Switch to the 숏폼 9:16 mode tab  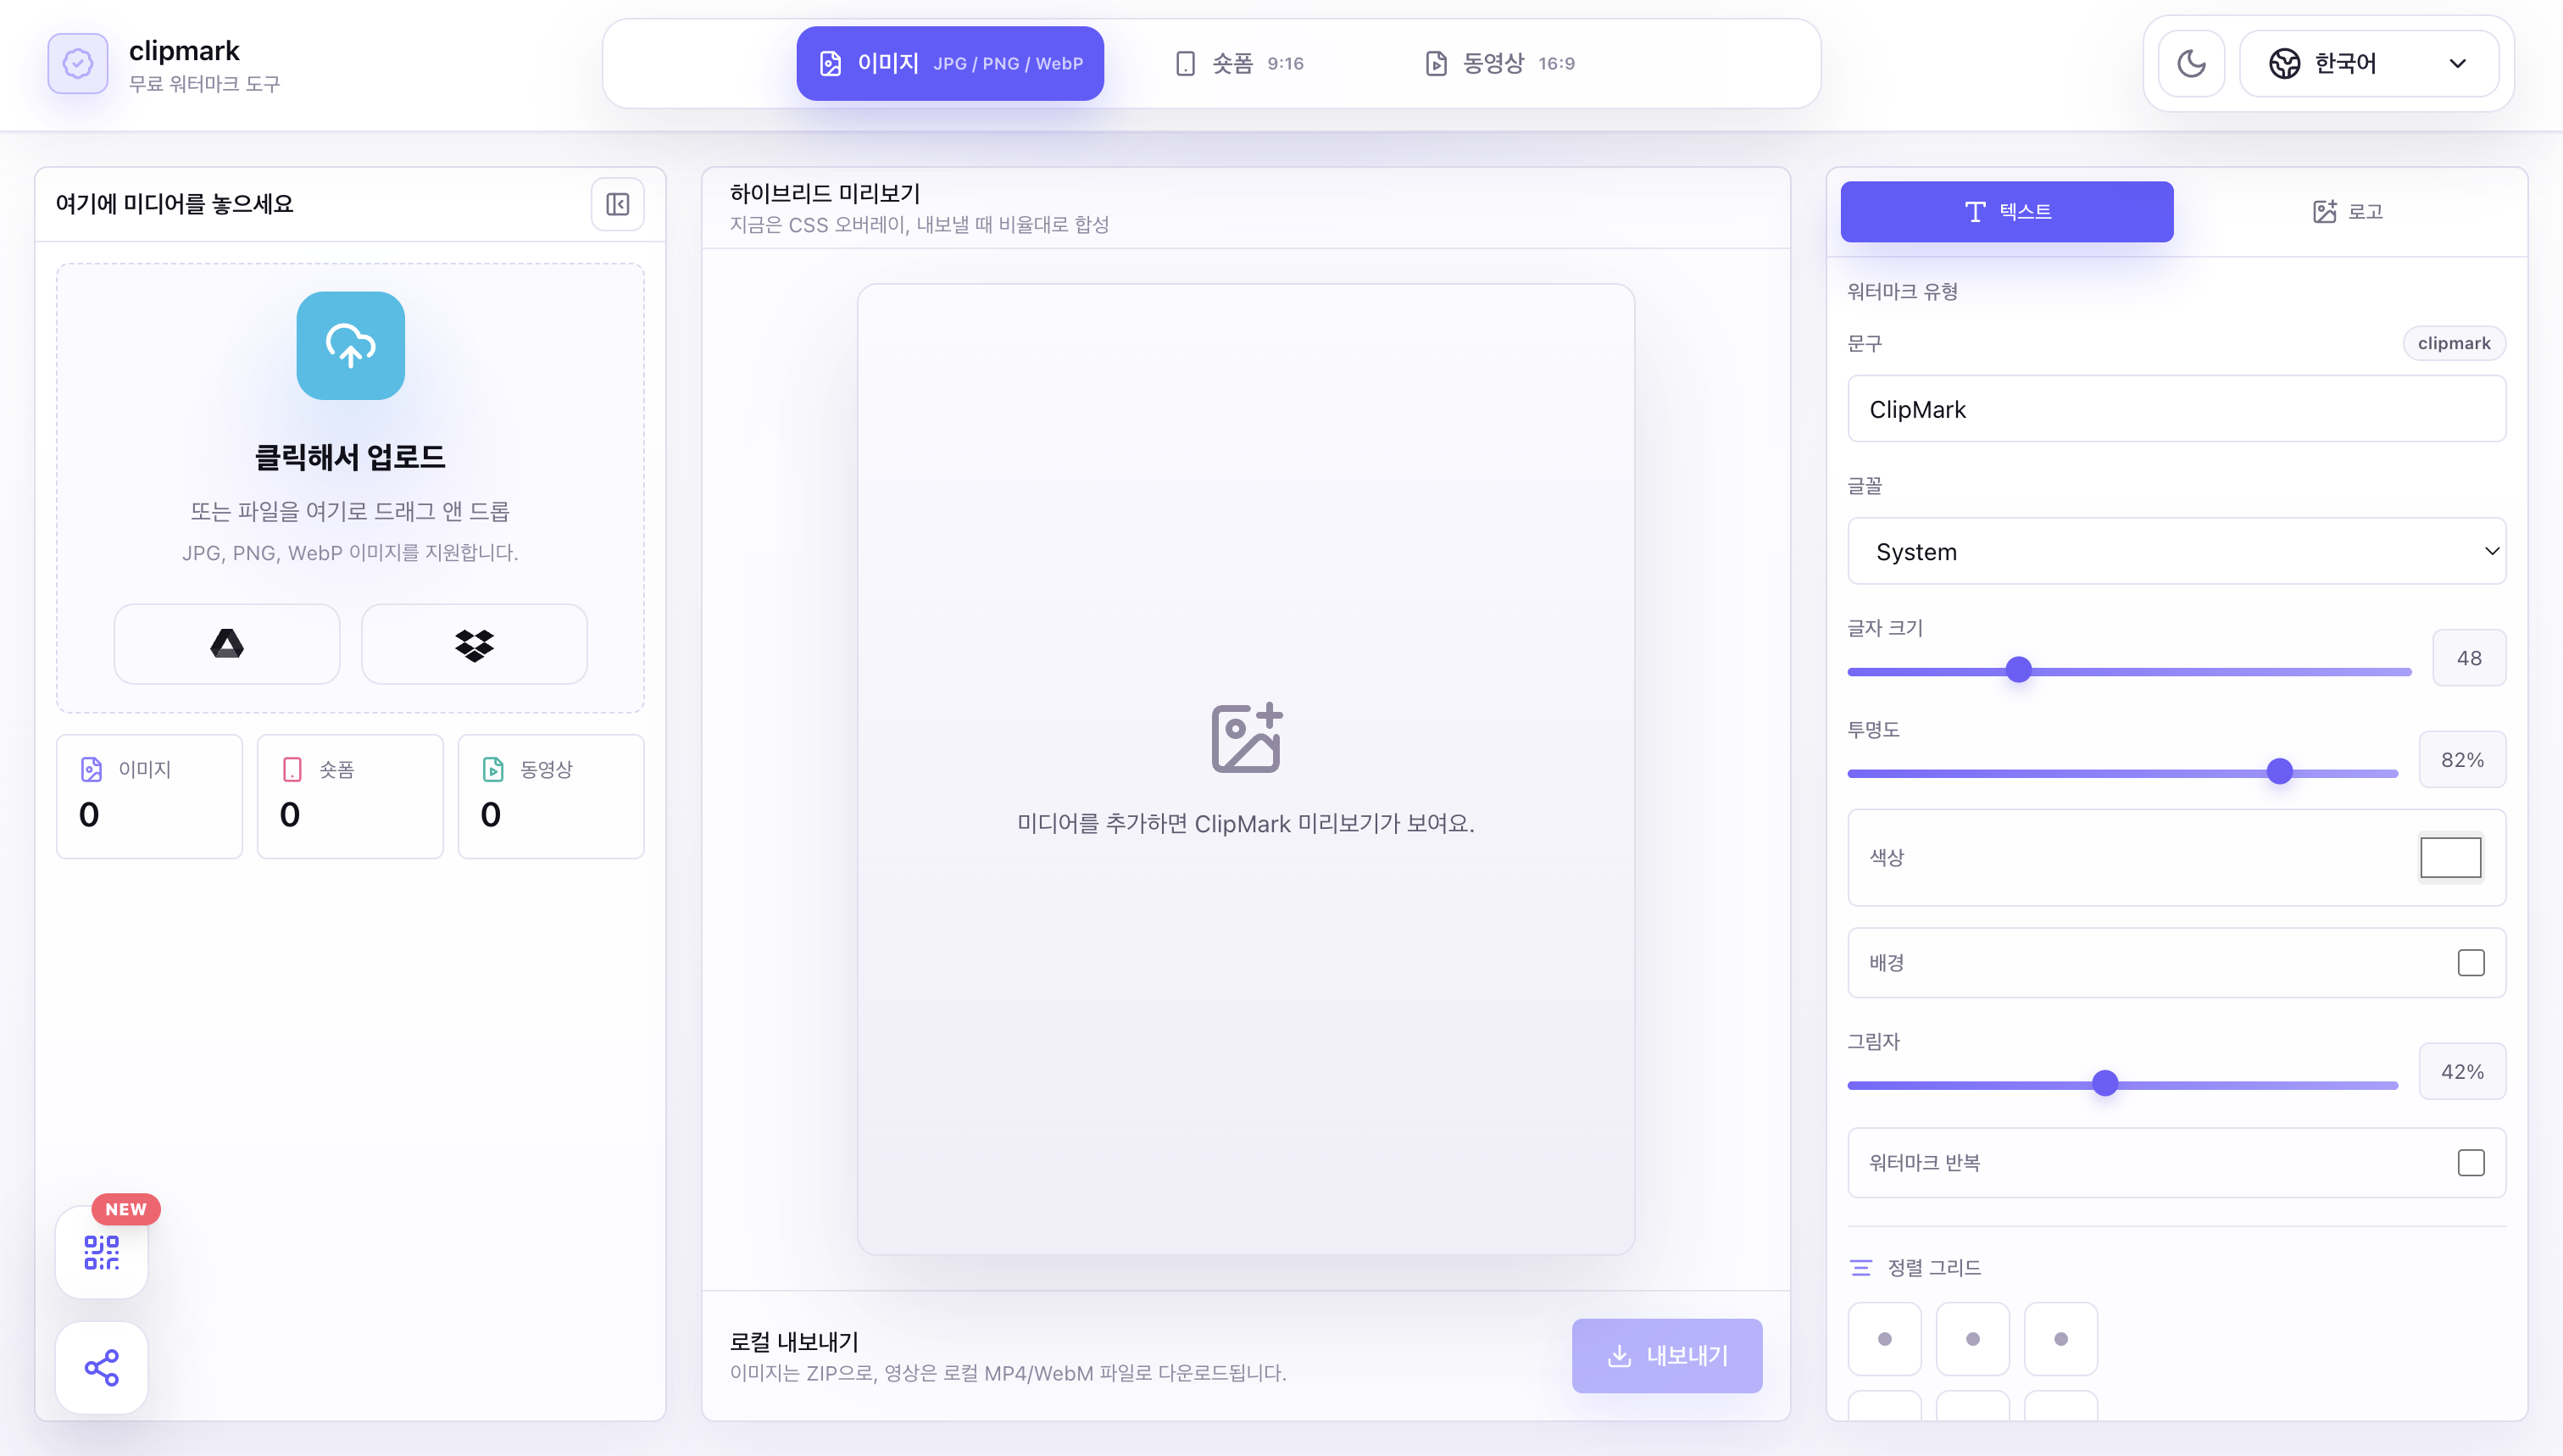[x=1239, y=63]
